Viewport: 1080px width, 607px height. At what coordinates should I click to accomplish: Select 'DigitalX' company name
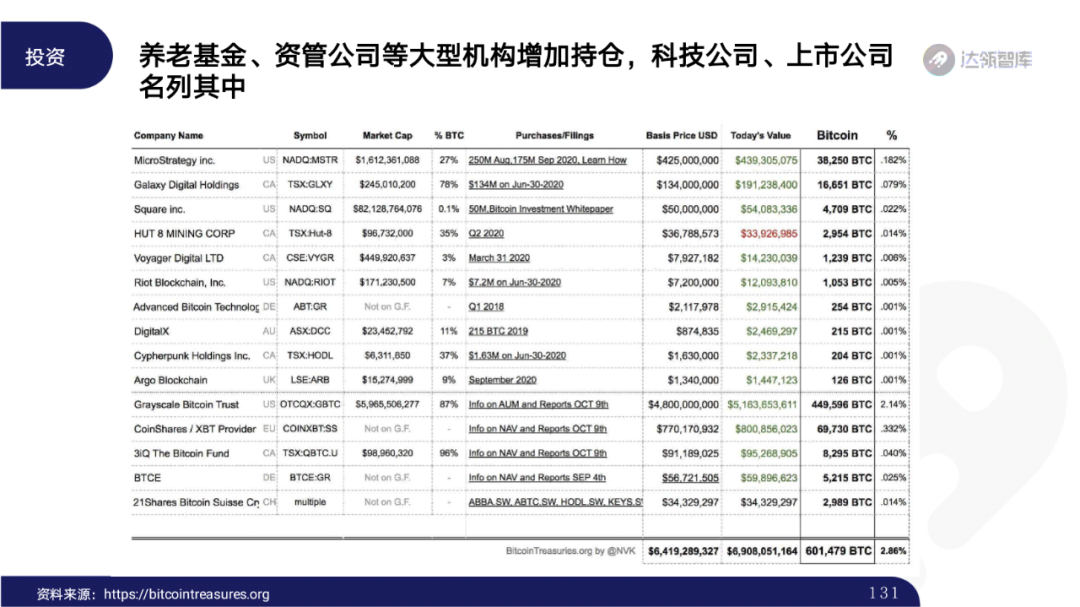tap(152, 331)
